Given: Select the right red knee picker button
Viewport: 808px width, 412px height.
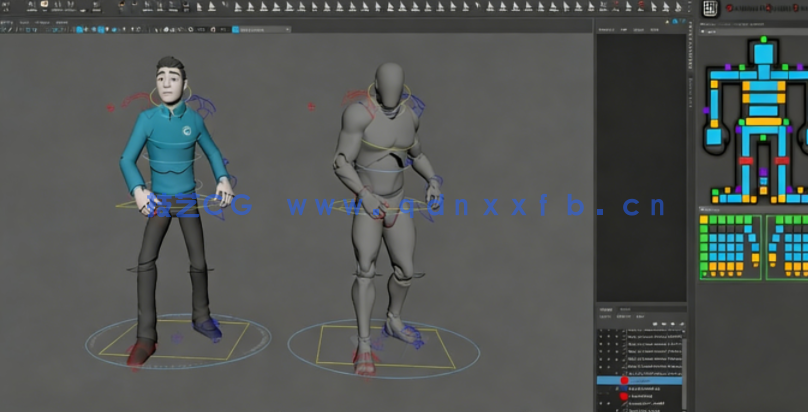Looking at the screenshot, I should coord(783,159).
